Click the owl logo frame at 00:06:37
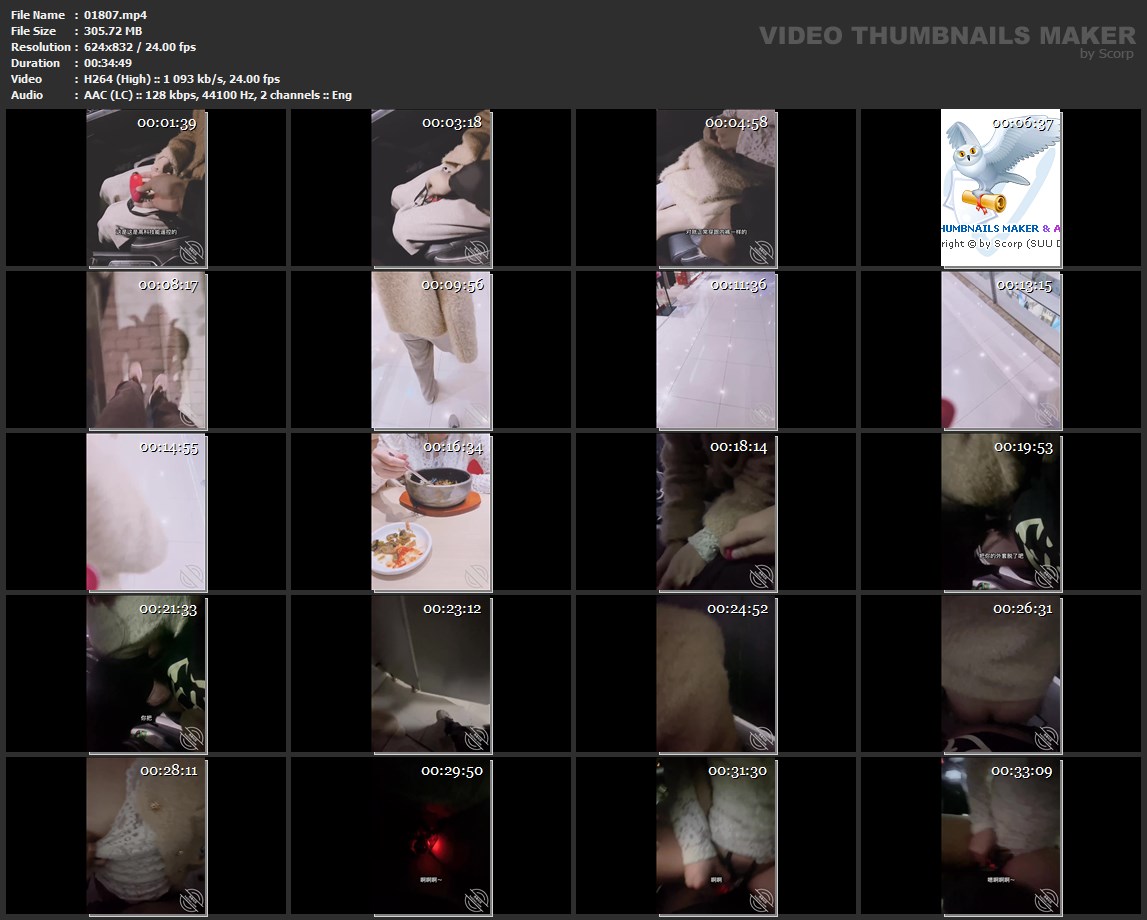The image size is (1147, 920). [1001, 188]
